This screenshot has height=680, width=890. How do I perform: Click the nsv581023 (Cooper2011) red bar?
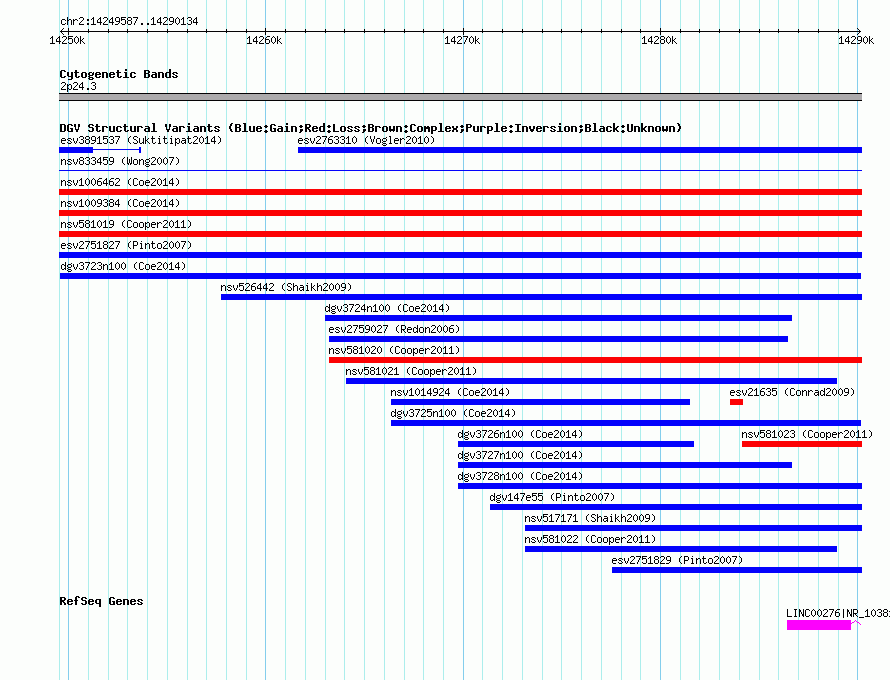pyautogui.click(x=801, y=444)
